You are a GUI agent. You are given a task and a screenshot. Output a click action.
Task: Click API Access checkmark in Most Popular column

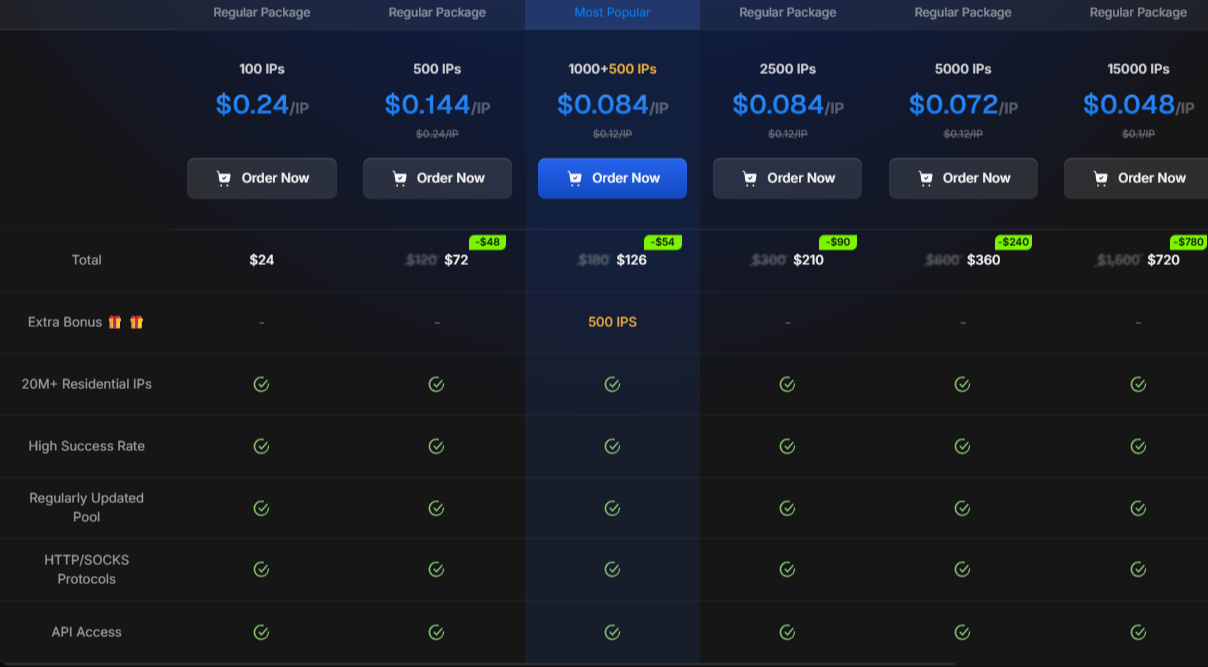(x=612, y=632)
